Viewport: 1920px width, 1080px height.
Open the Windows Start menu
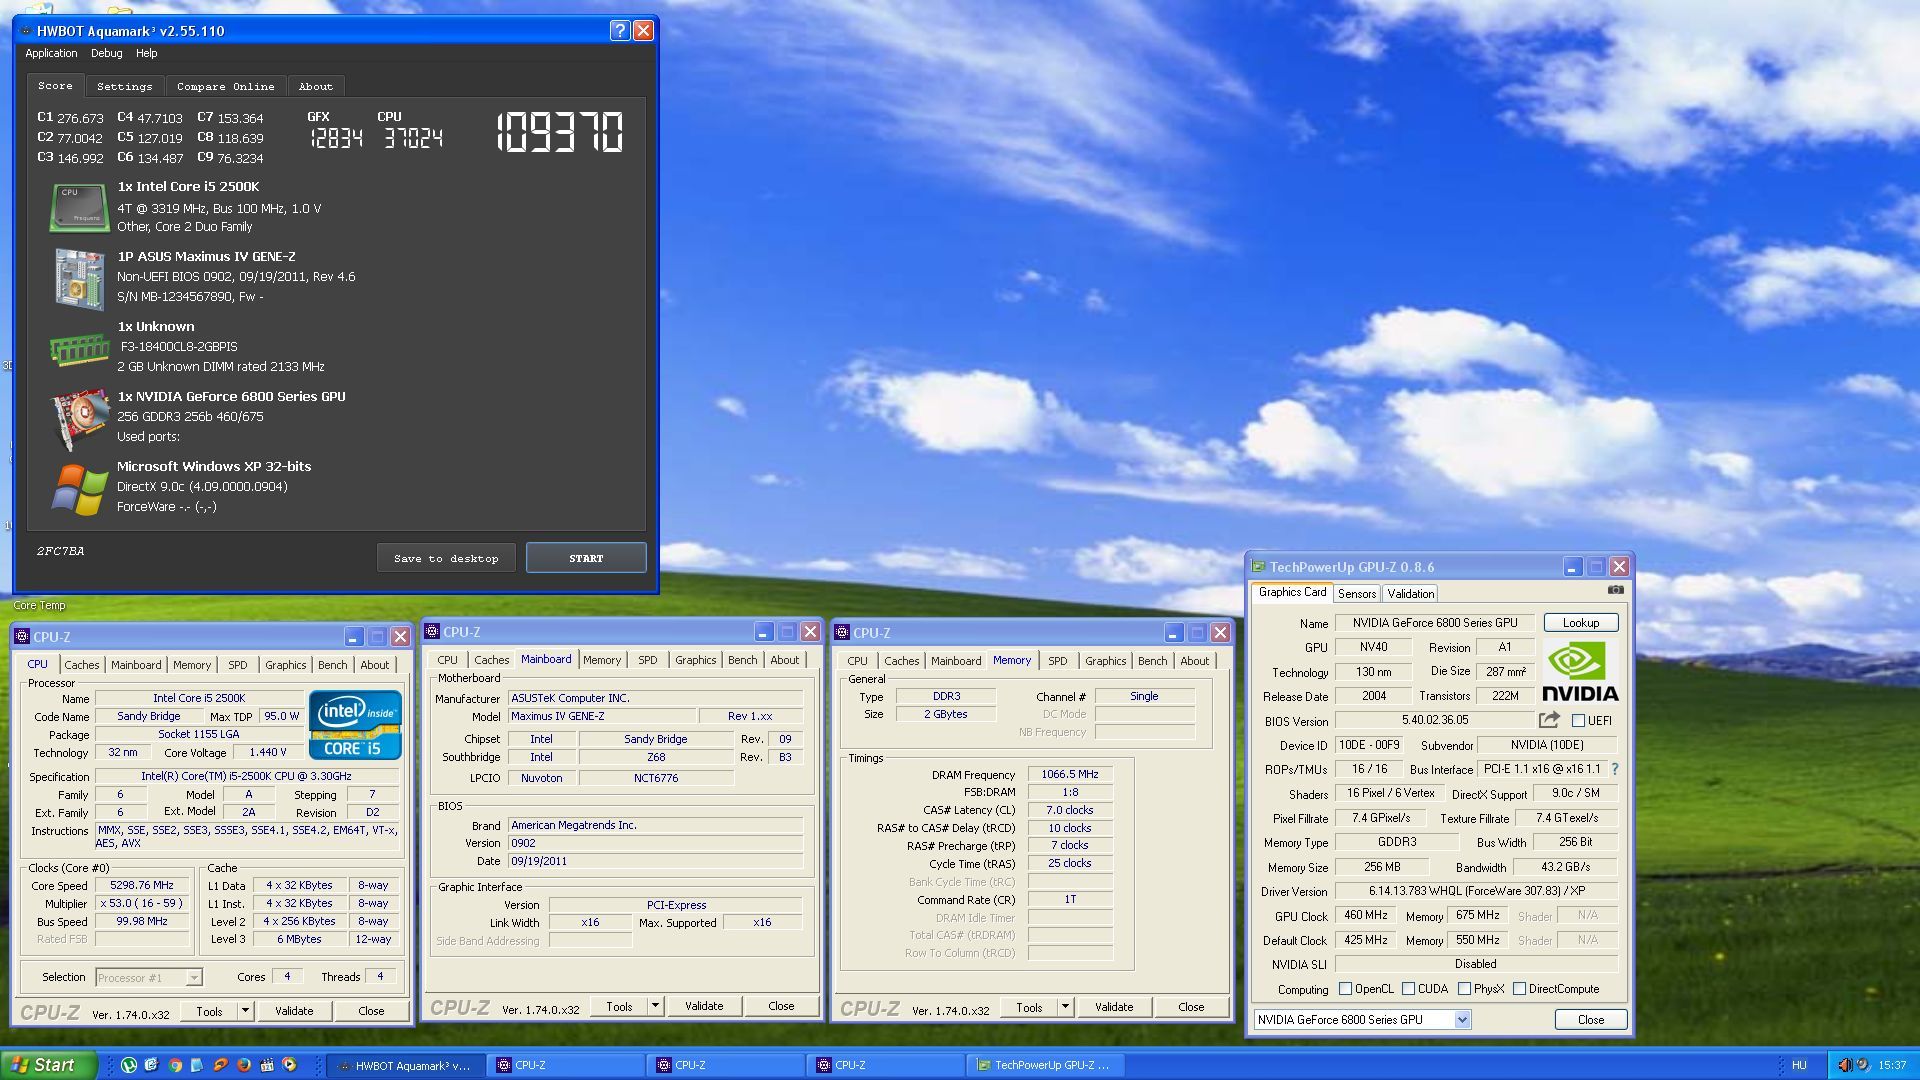click(x=49, y=1065)
